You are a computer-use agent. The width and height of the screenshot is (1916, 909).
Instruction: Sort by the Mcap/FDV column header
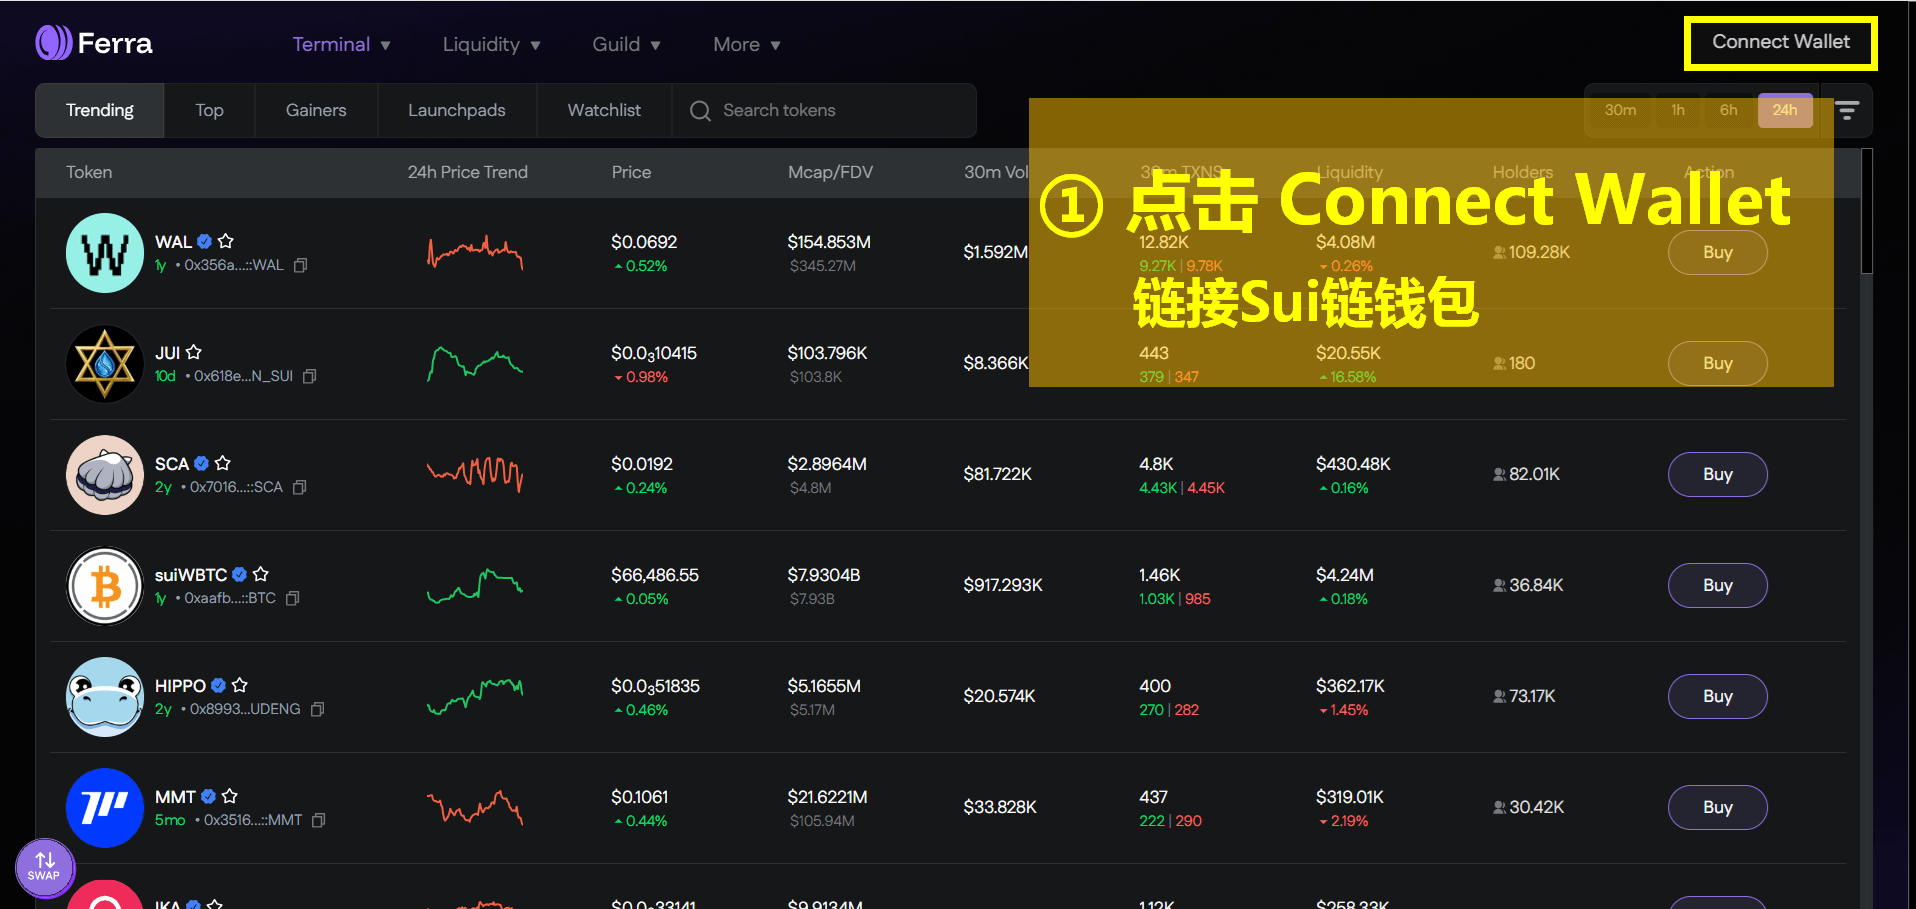click(830, 172)
